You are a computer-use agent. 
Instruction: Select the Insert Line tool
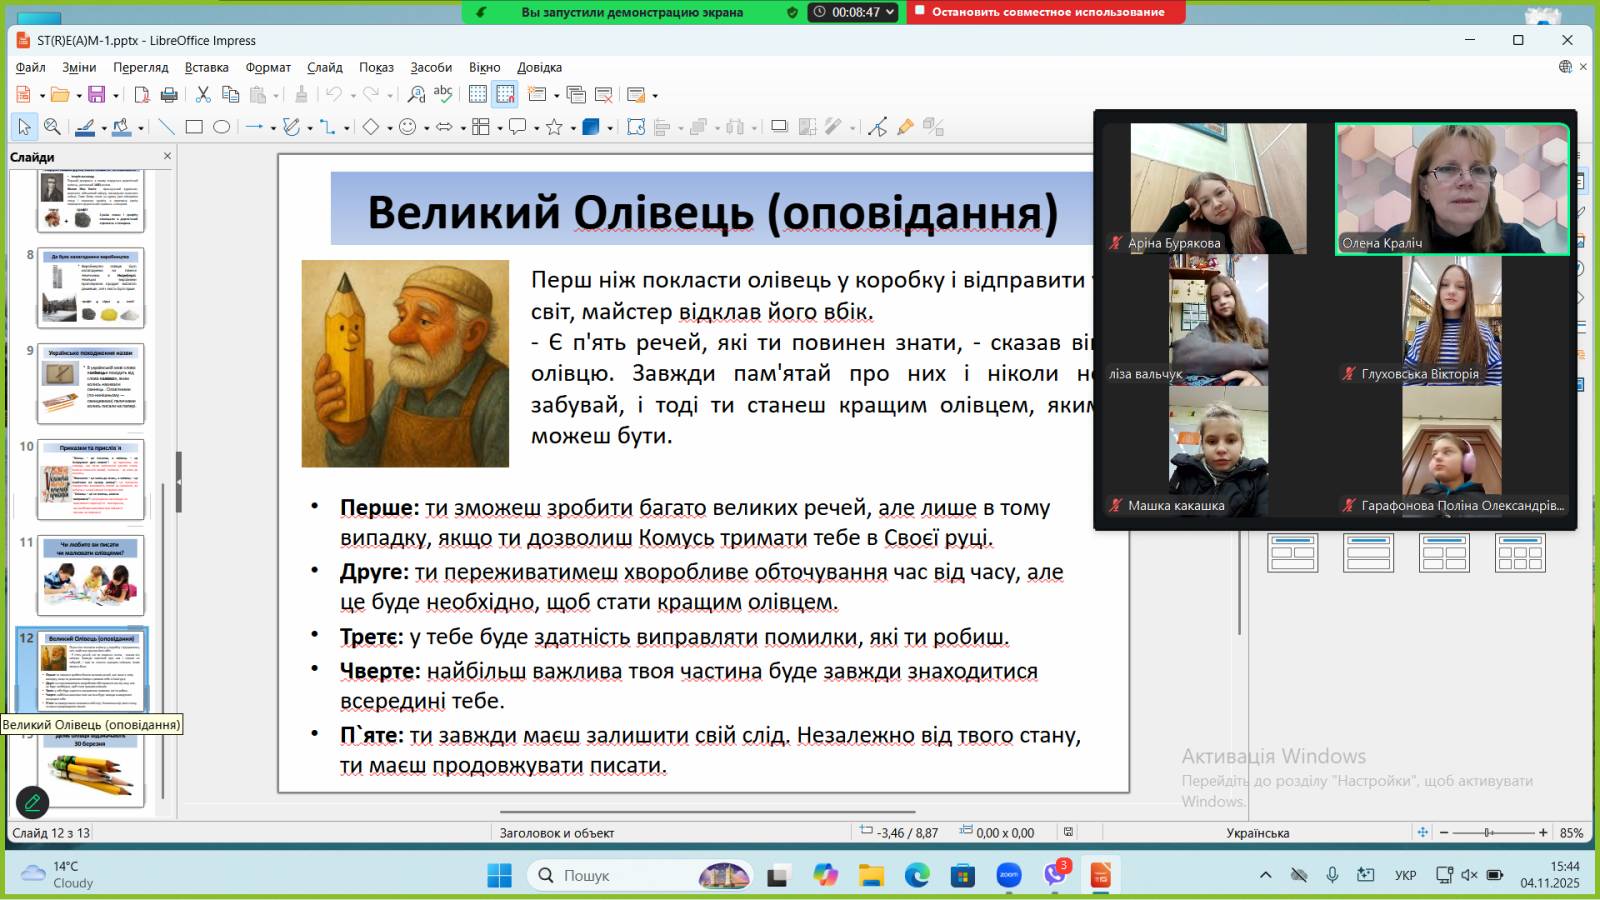click(166, 127)
